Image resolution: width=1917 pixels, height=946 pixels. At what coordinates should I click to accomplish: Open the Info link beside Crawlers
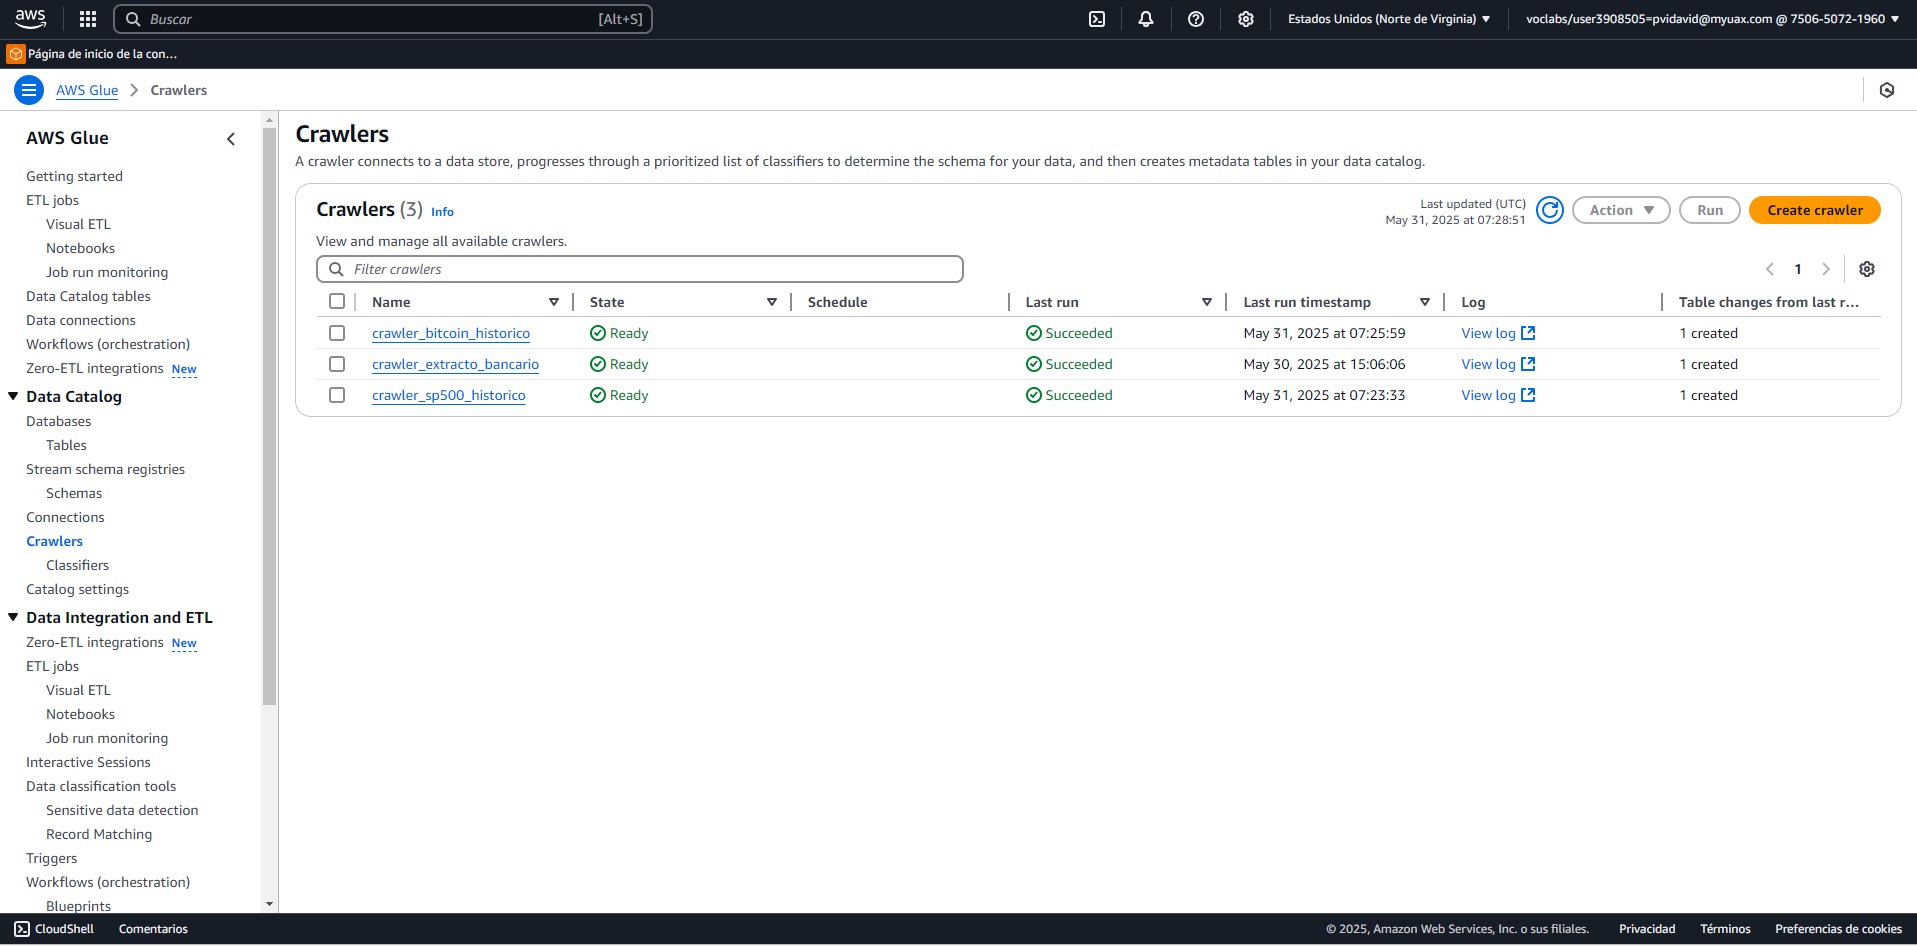[x=442, y=212]
